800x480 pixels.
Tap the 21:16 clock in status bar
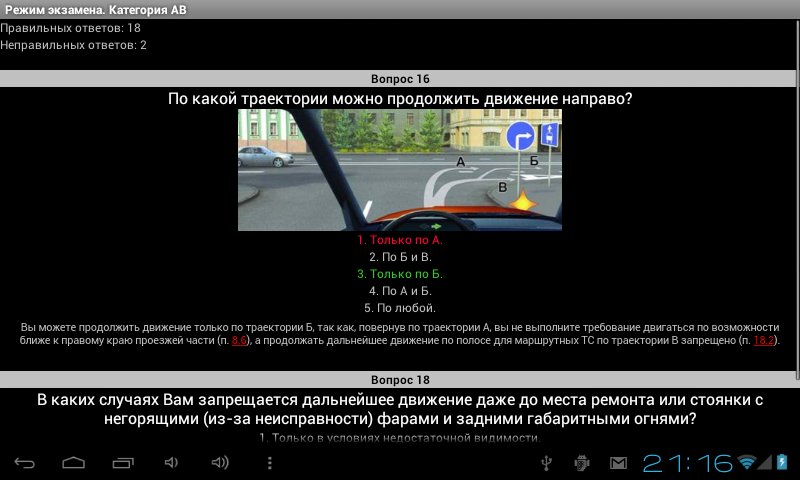coord(687,463)
